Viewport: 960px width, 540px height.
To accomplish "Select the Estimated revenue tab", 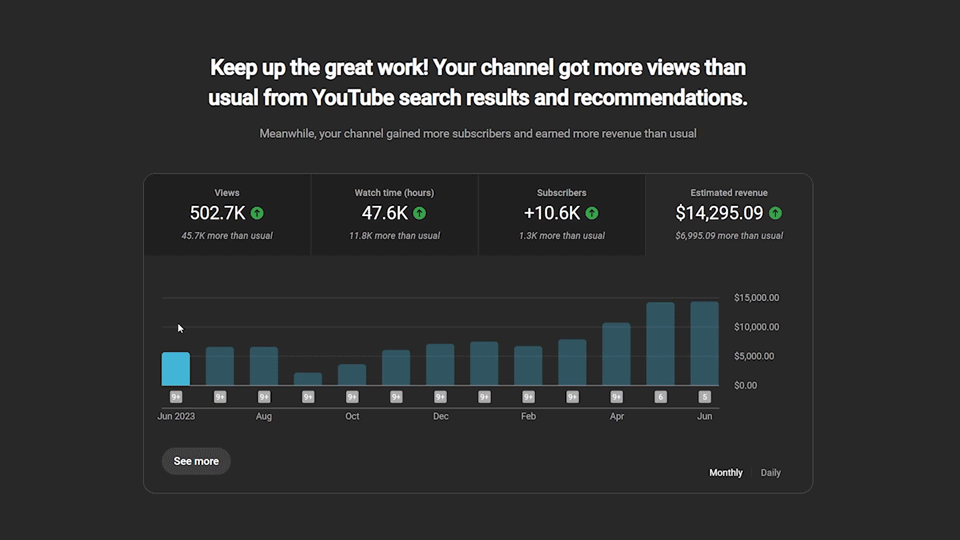I will [729, 214].
